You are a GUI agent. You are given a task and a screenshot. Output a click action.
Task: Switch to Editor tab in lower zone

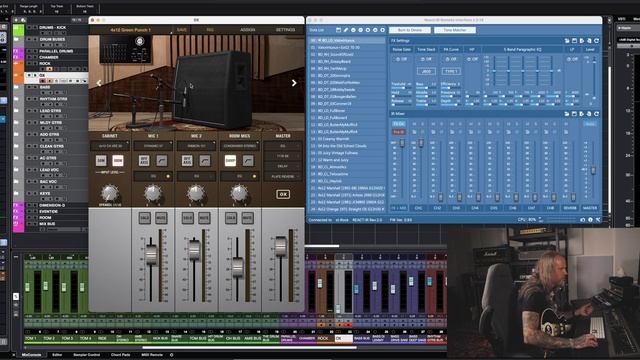point(57,355)
